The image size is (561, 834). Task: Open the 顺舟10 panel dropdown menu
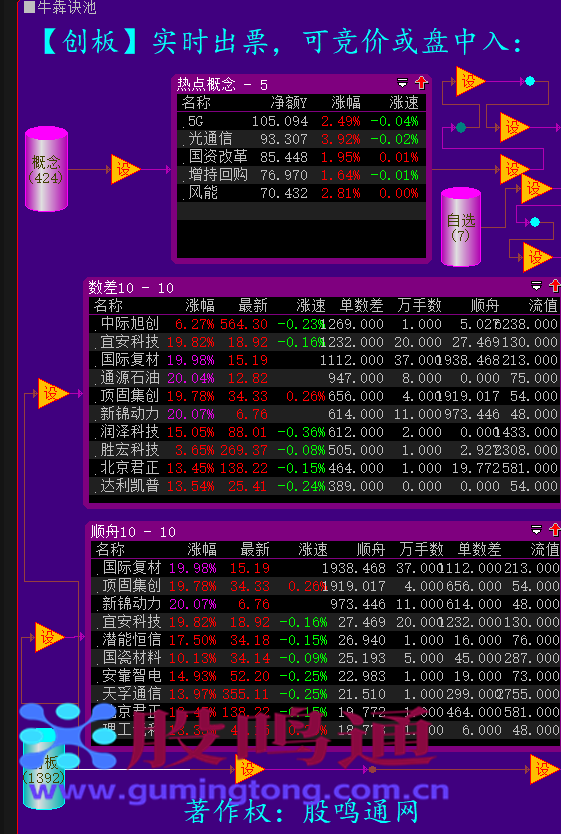coord(537,530)
